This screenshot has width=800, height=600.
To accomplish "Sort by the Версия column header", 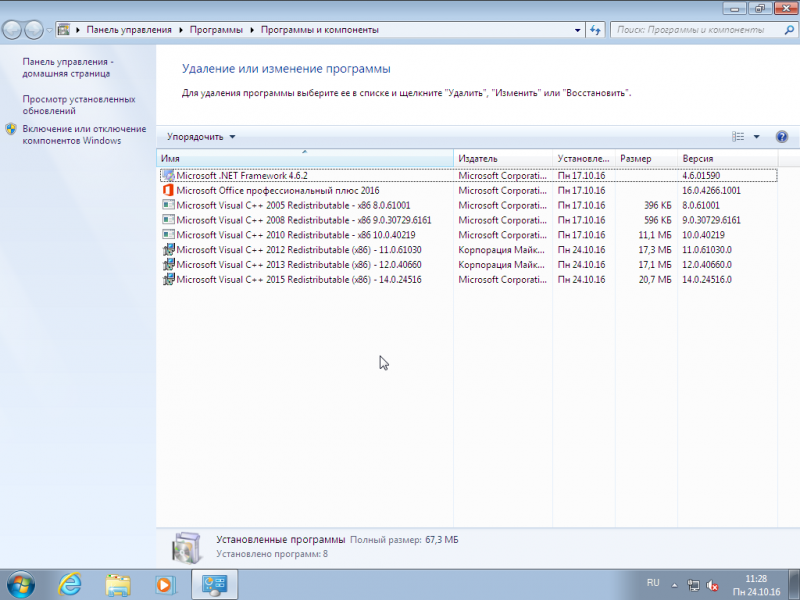I will click(728, 159).
